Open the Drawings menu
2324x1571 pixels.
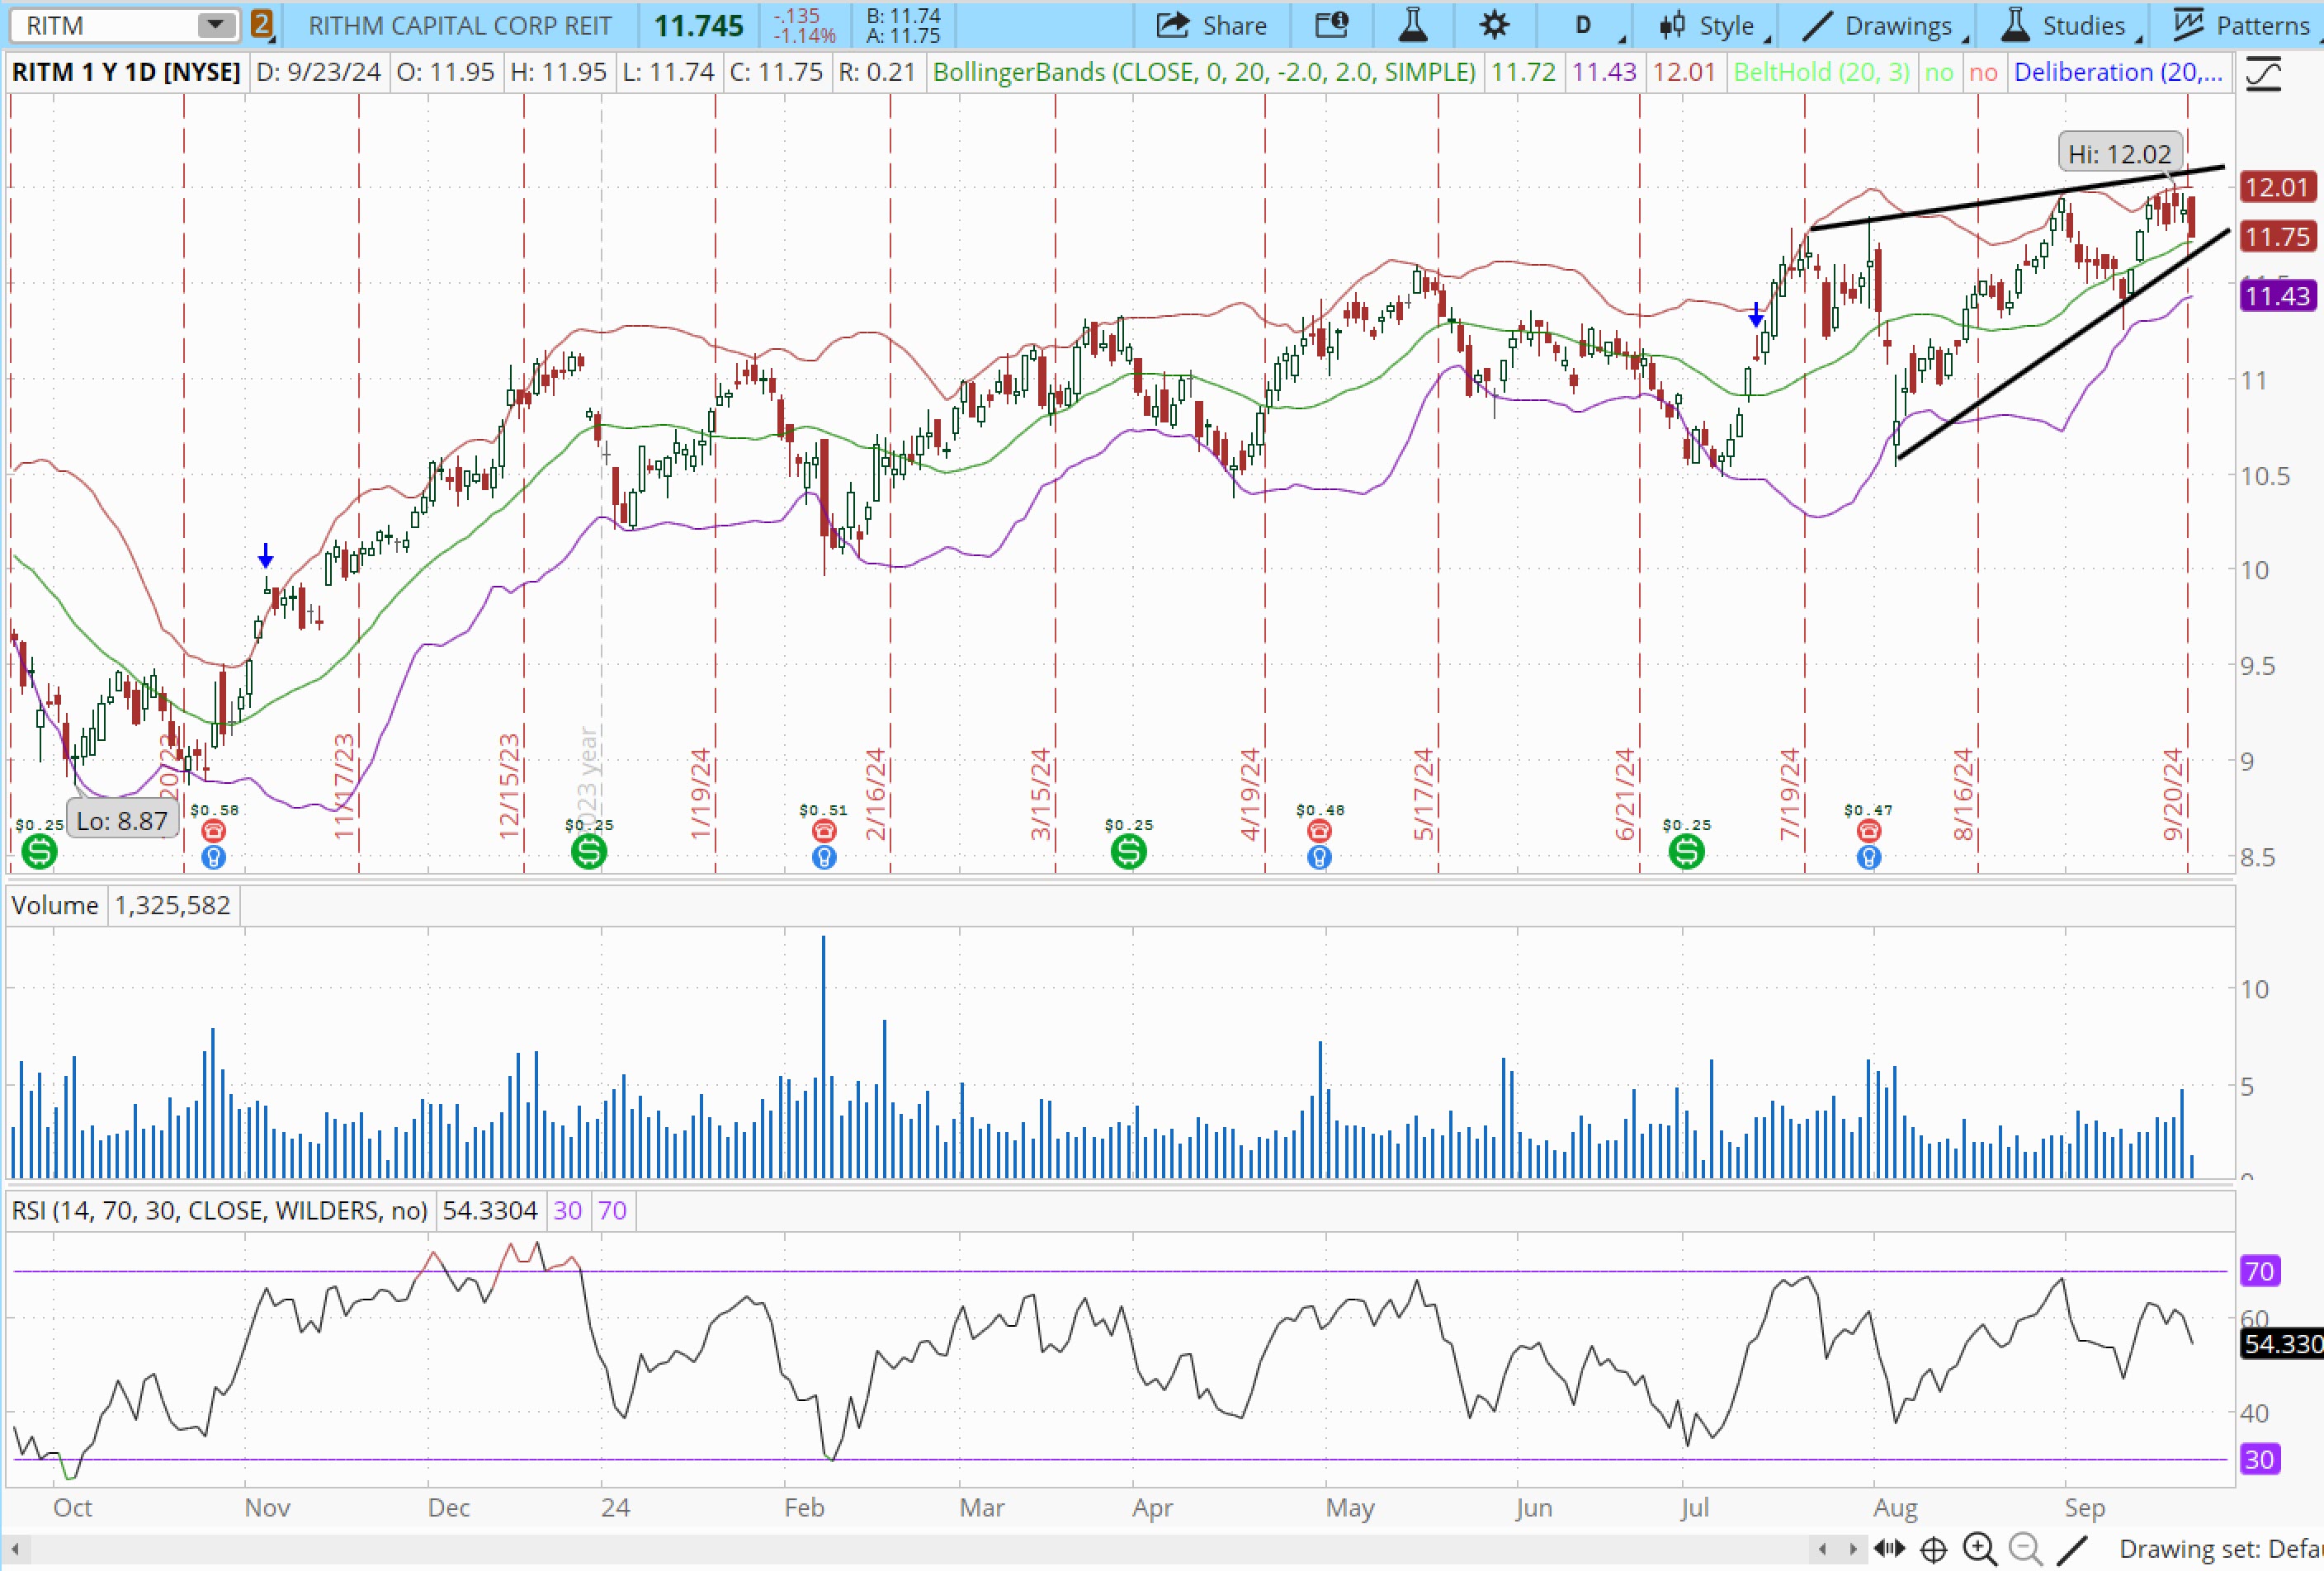click(x=1885, y=25)
